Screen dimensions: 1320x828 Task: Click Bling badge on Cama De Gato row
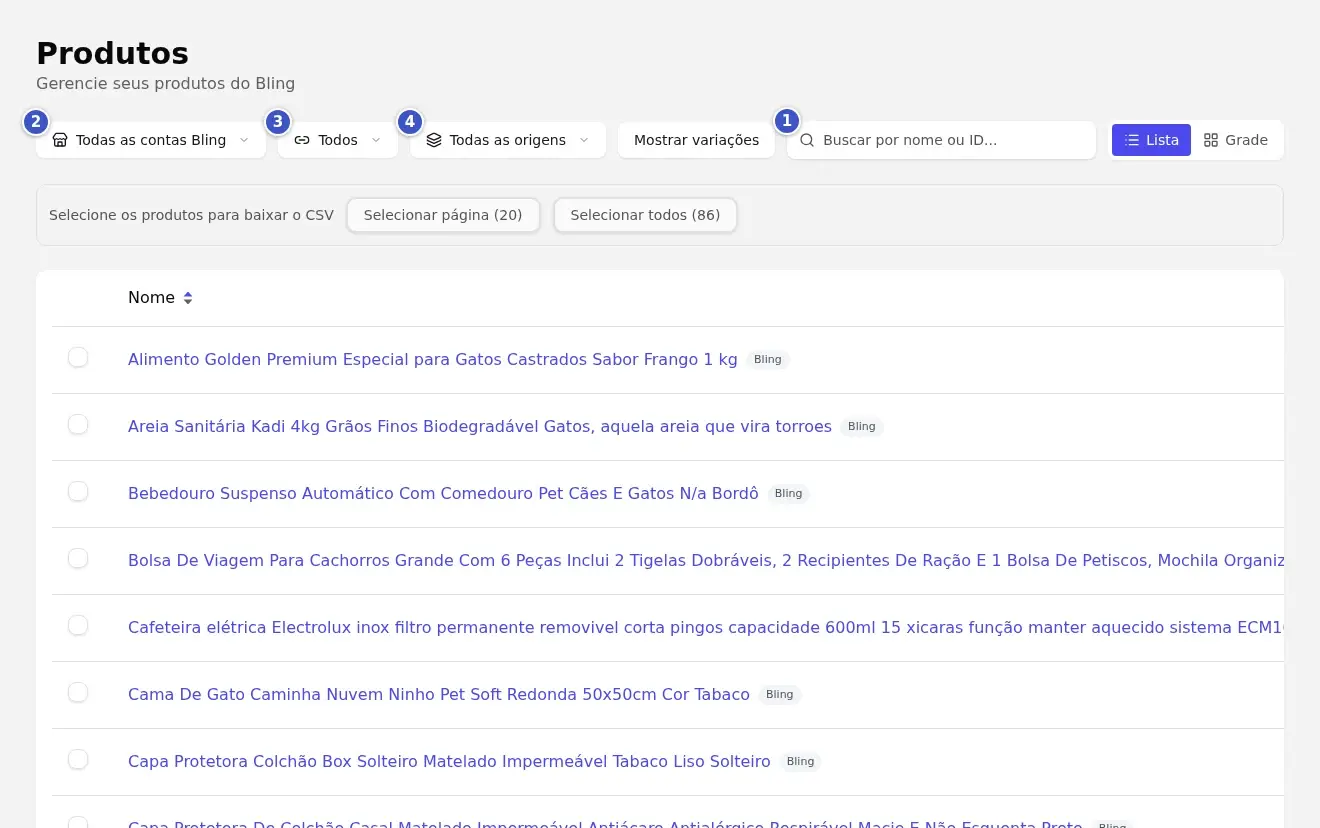(x=780, y=695)
